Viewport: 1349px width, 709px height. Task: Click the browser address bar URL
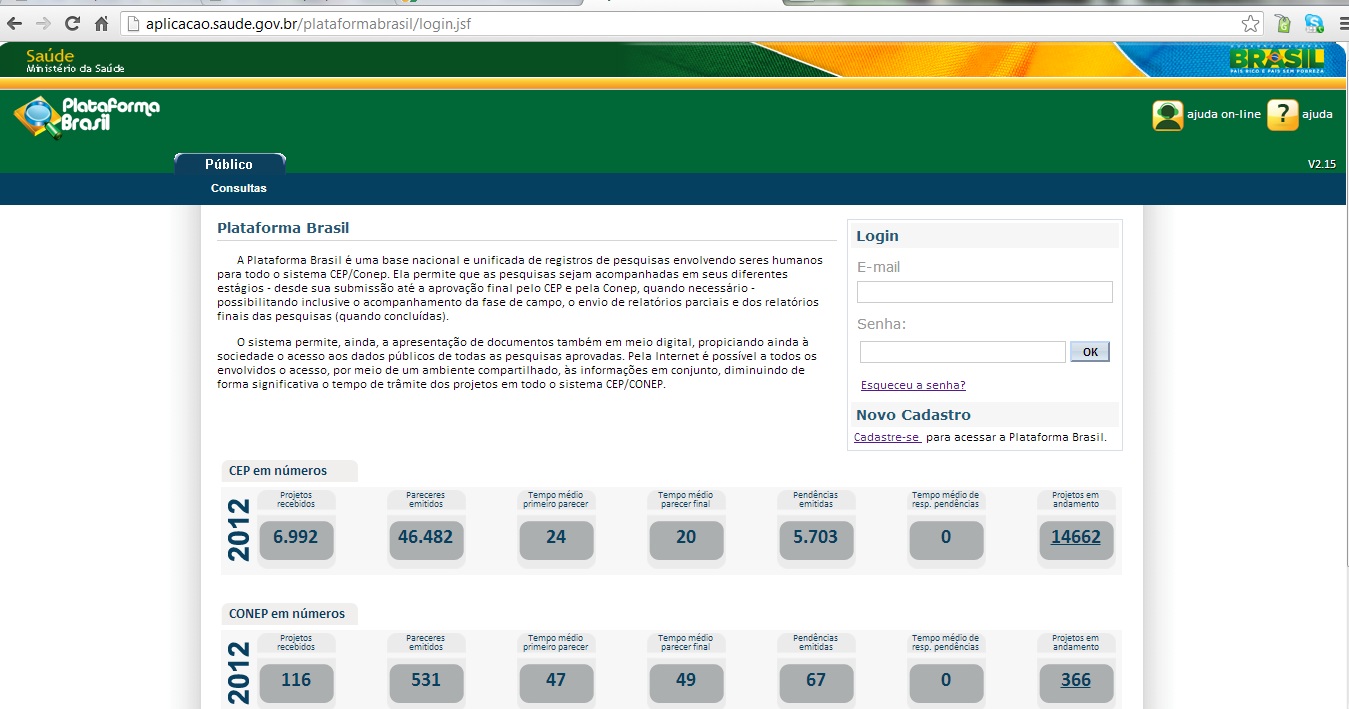coord(309,23)
